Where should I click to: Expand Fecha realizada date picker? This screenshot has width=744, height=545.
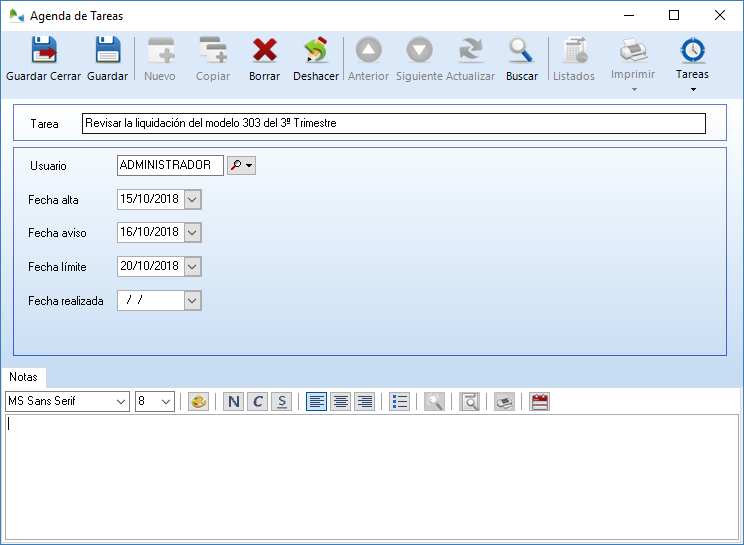pos(193,301)
